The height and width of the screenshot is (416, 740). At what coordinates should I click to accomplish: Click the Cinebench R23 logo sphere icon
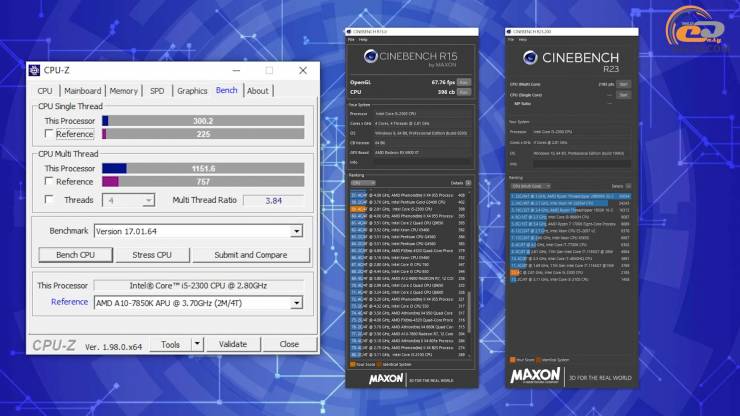(x=530, y=58)
